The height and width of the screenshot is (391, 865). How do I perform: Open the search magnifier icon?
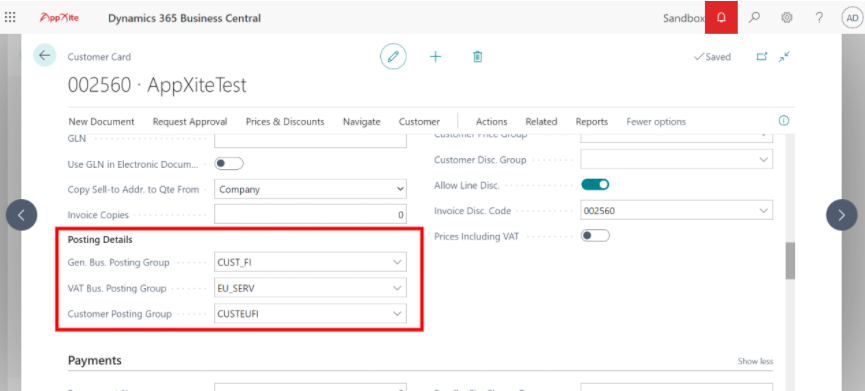coord(754,18)
